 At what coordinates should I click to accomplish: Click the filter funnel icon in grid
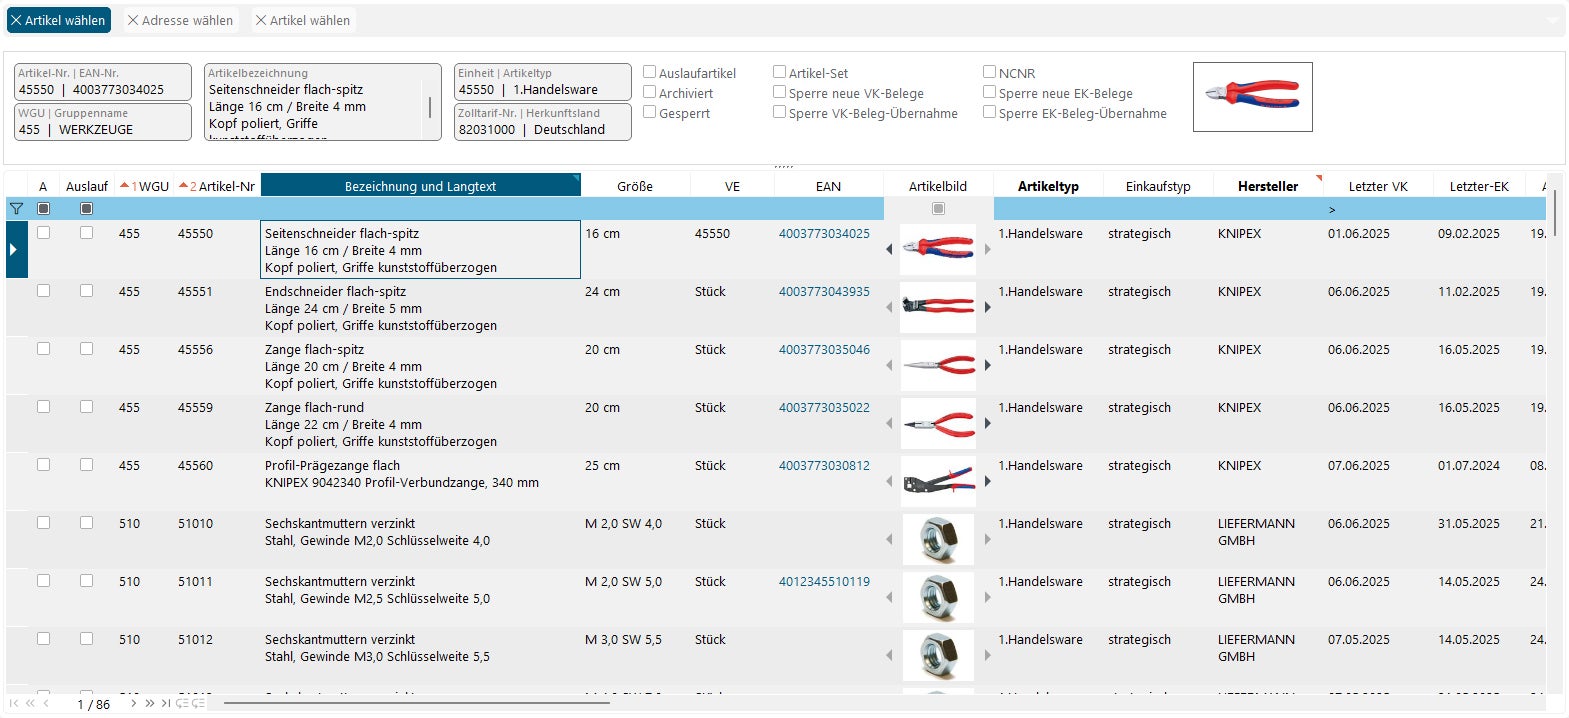pyautogui.click(x=16, y=209)
